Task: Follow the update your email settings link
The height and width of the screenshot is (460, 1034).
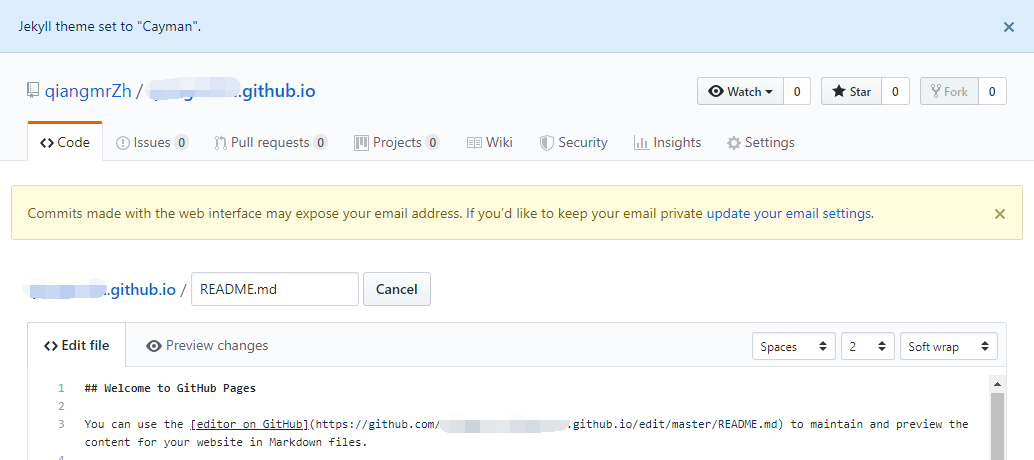Action: coord(789,214)
